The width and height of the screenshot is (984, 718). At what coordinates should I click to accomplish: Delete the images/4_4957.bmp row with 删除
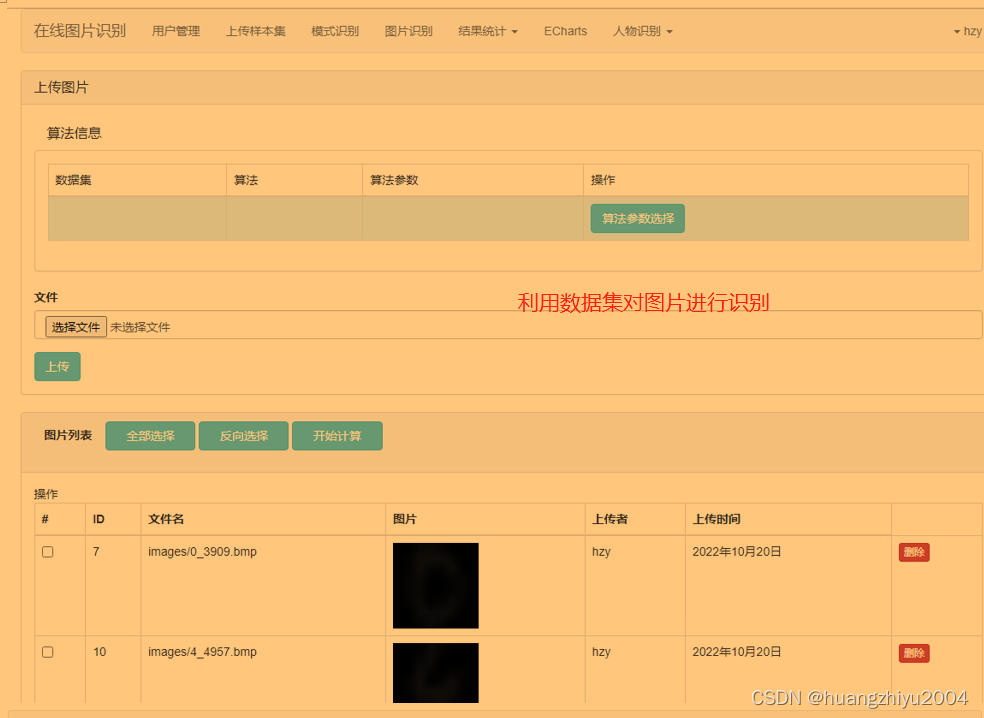point(914,653)
